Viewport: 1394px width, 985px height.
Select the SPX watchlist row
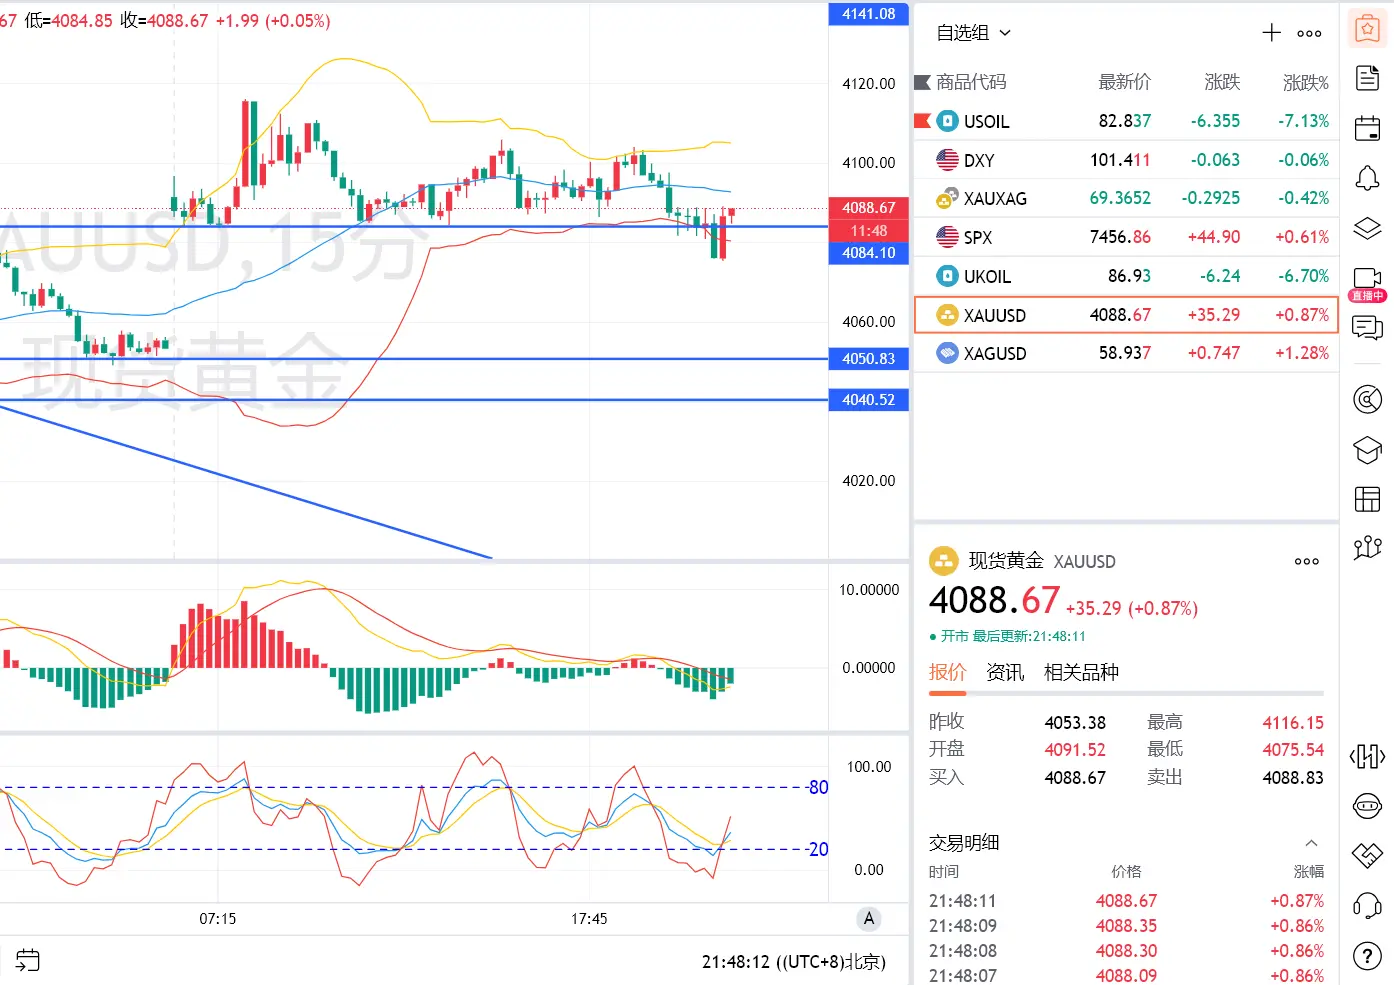click(x=1126, y=237)
